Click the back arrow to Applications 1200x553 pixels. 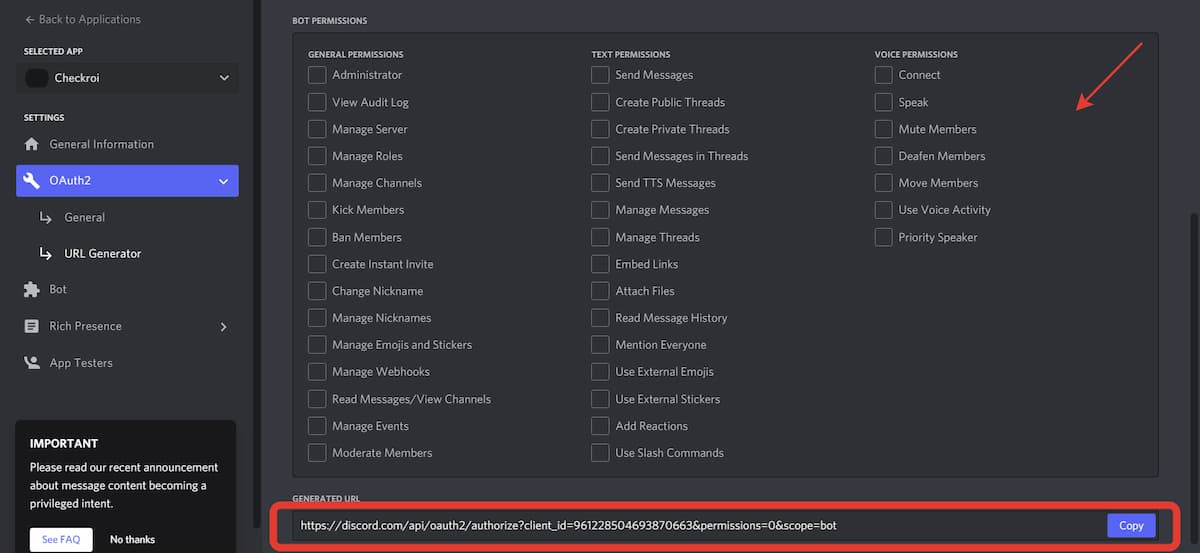coord(29,19)
